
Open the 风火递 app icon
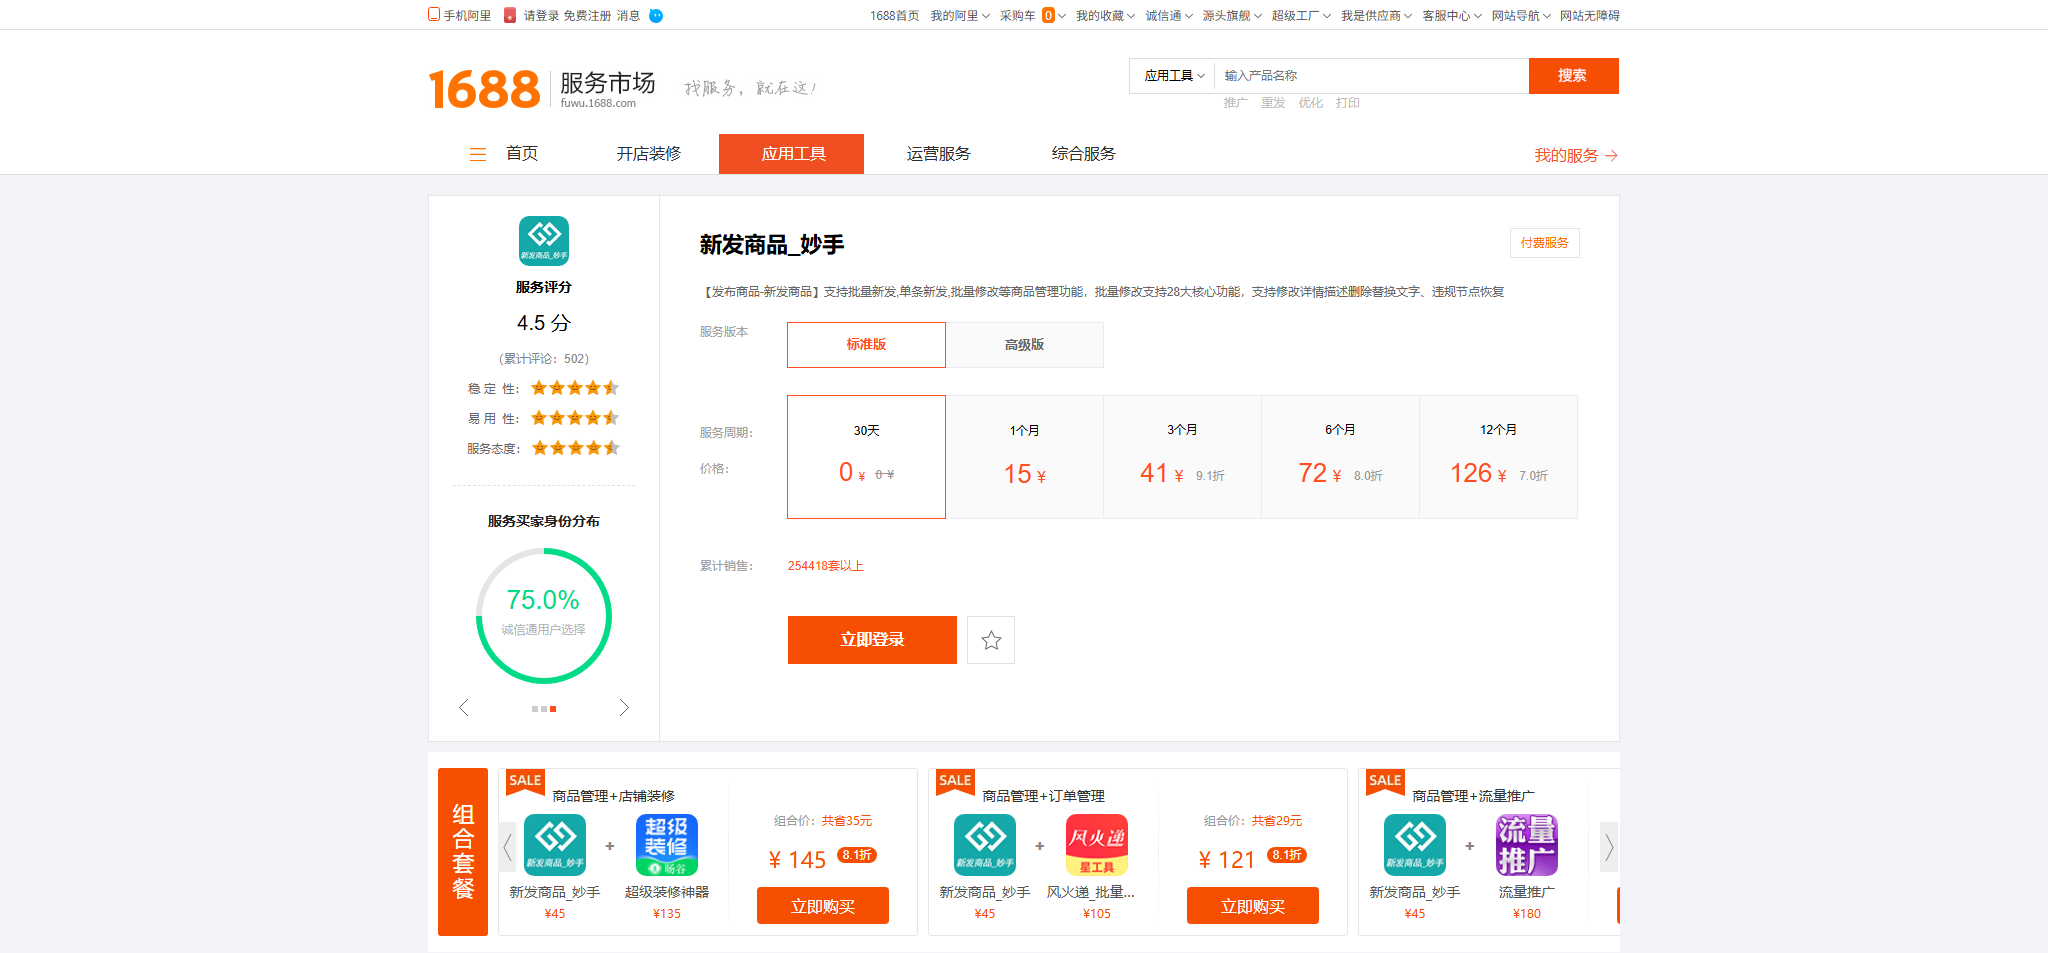tap(1097, 845)
